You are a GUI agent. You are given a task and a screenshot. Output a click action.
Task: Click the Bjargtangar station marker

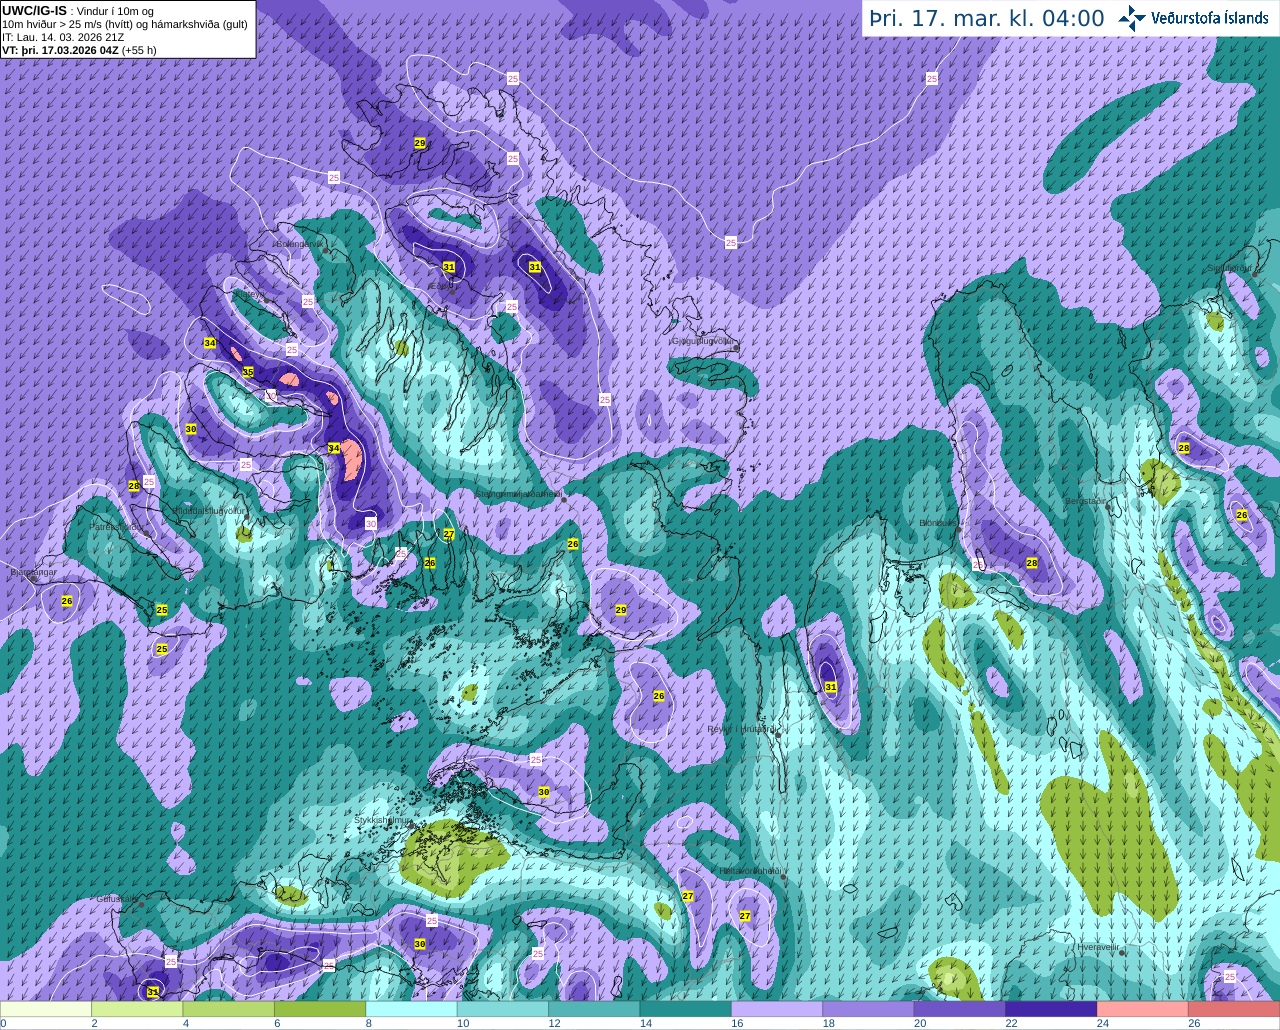click(x=32, y=578)
